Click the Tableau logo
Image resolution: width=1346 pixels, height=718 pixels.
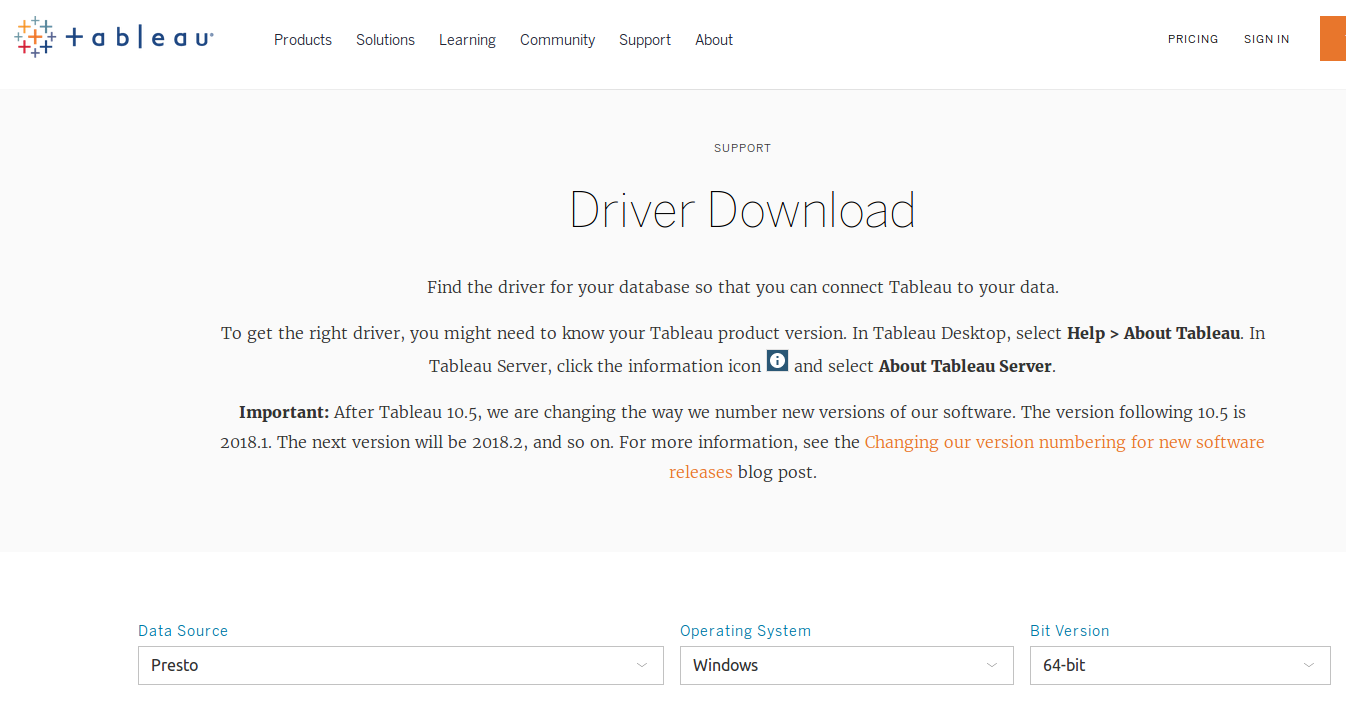[114, 38]
